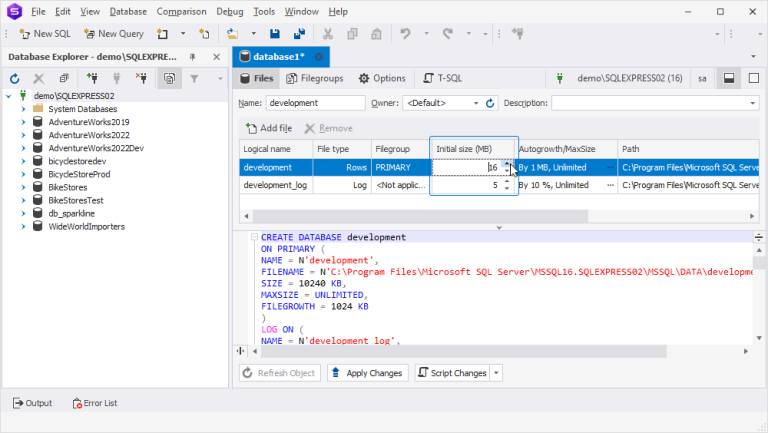Increase initial size of development_log file

pyautogui.click(x=507, y=181)
